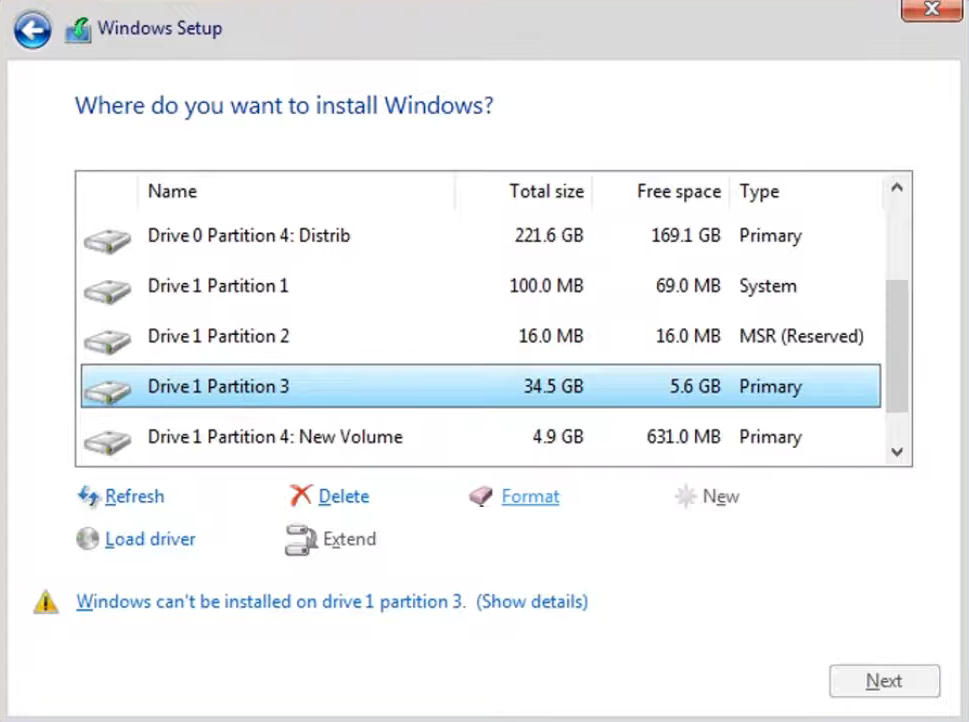Click the partition list scrollbar thumb
Viewport: 969px width, 722px height.
click(897, 346)
